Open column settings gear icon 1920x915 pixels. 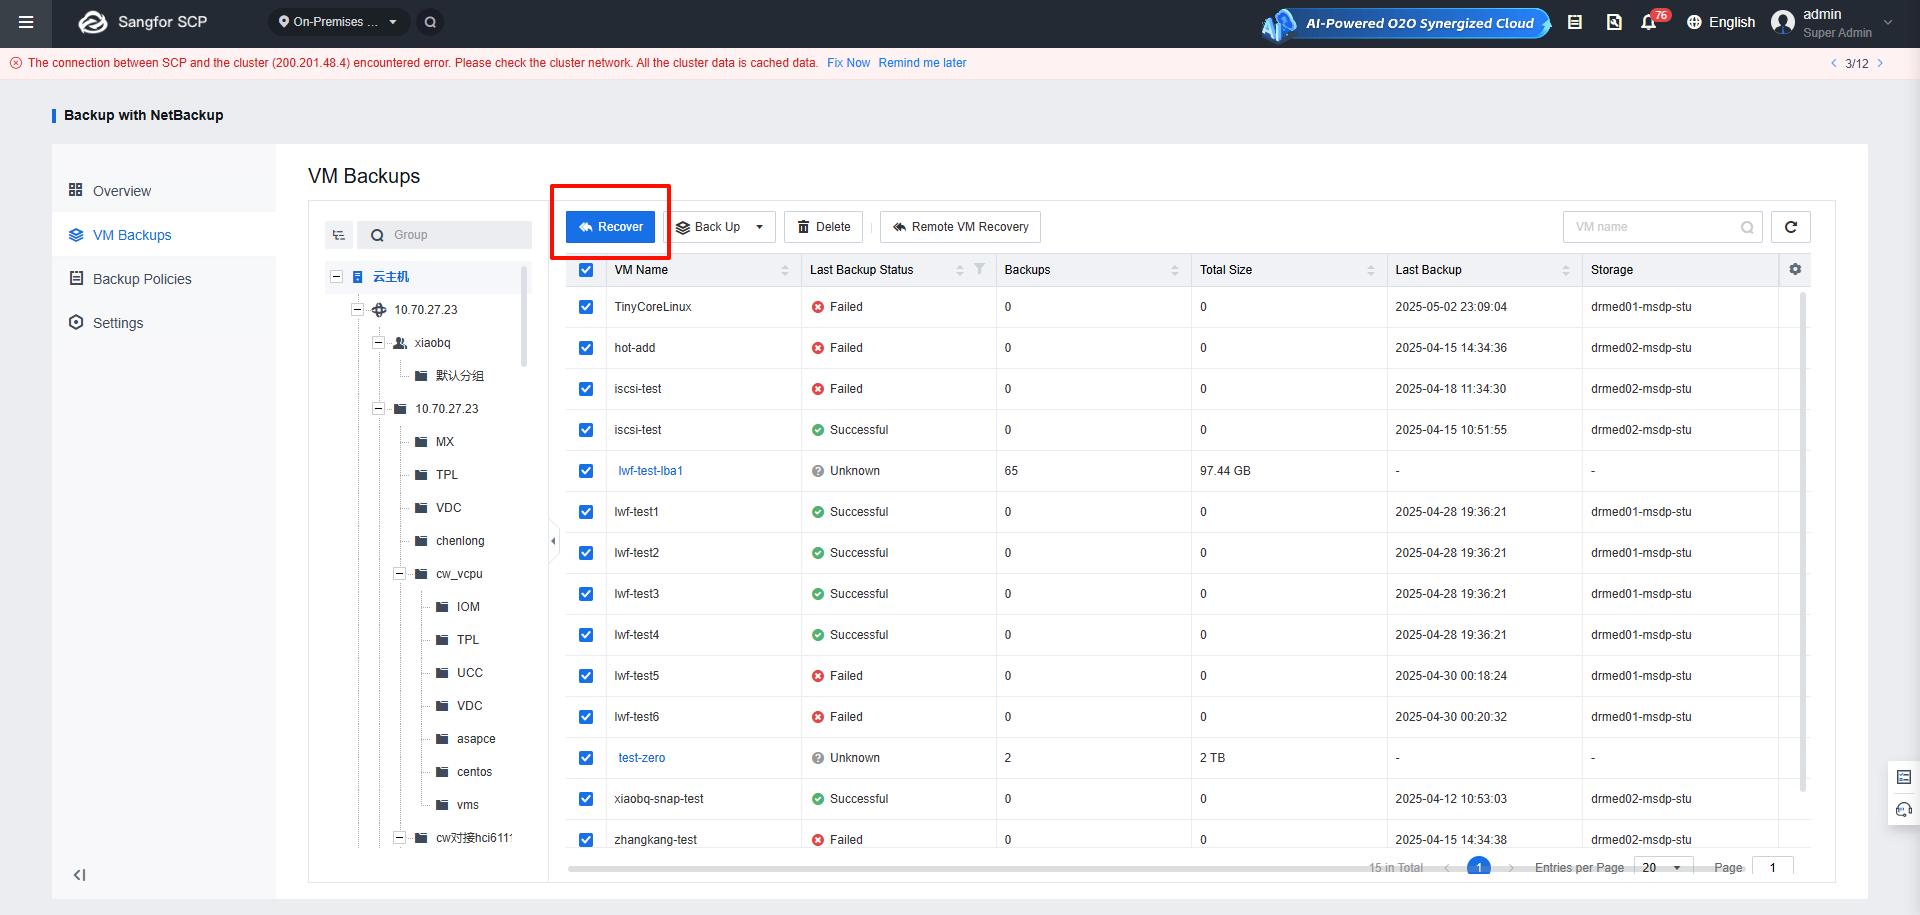coord(1795,269)
